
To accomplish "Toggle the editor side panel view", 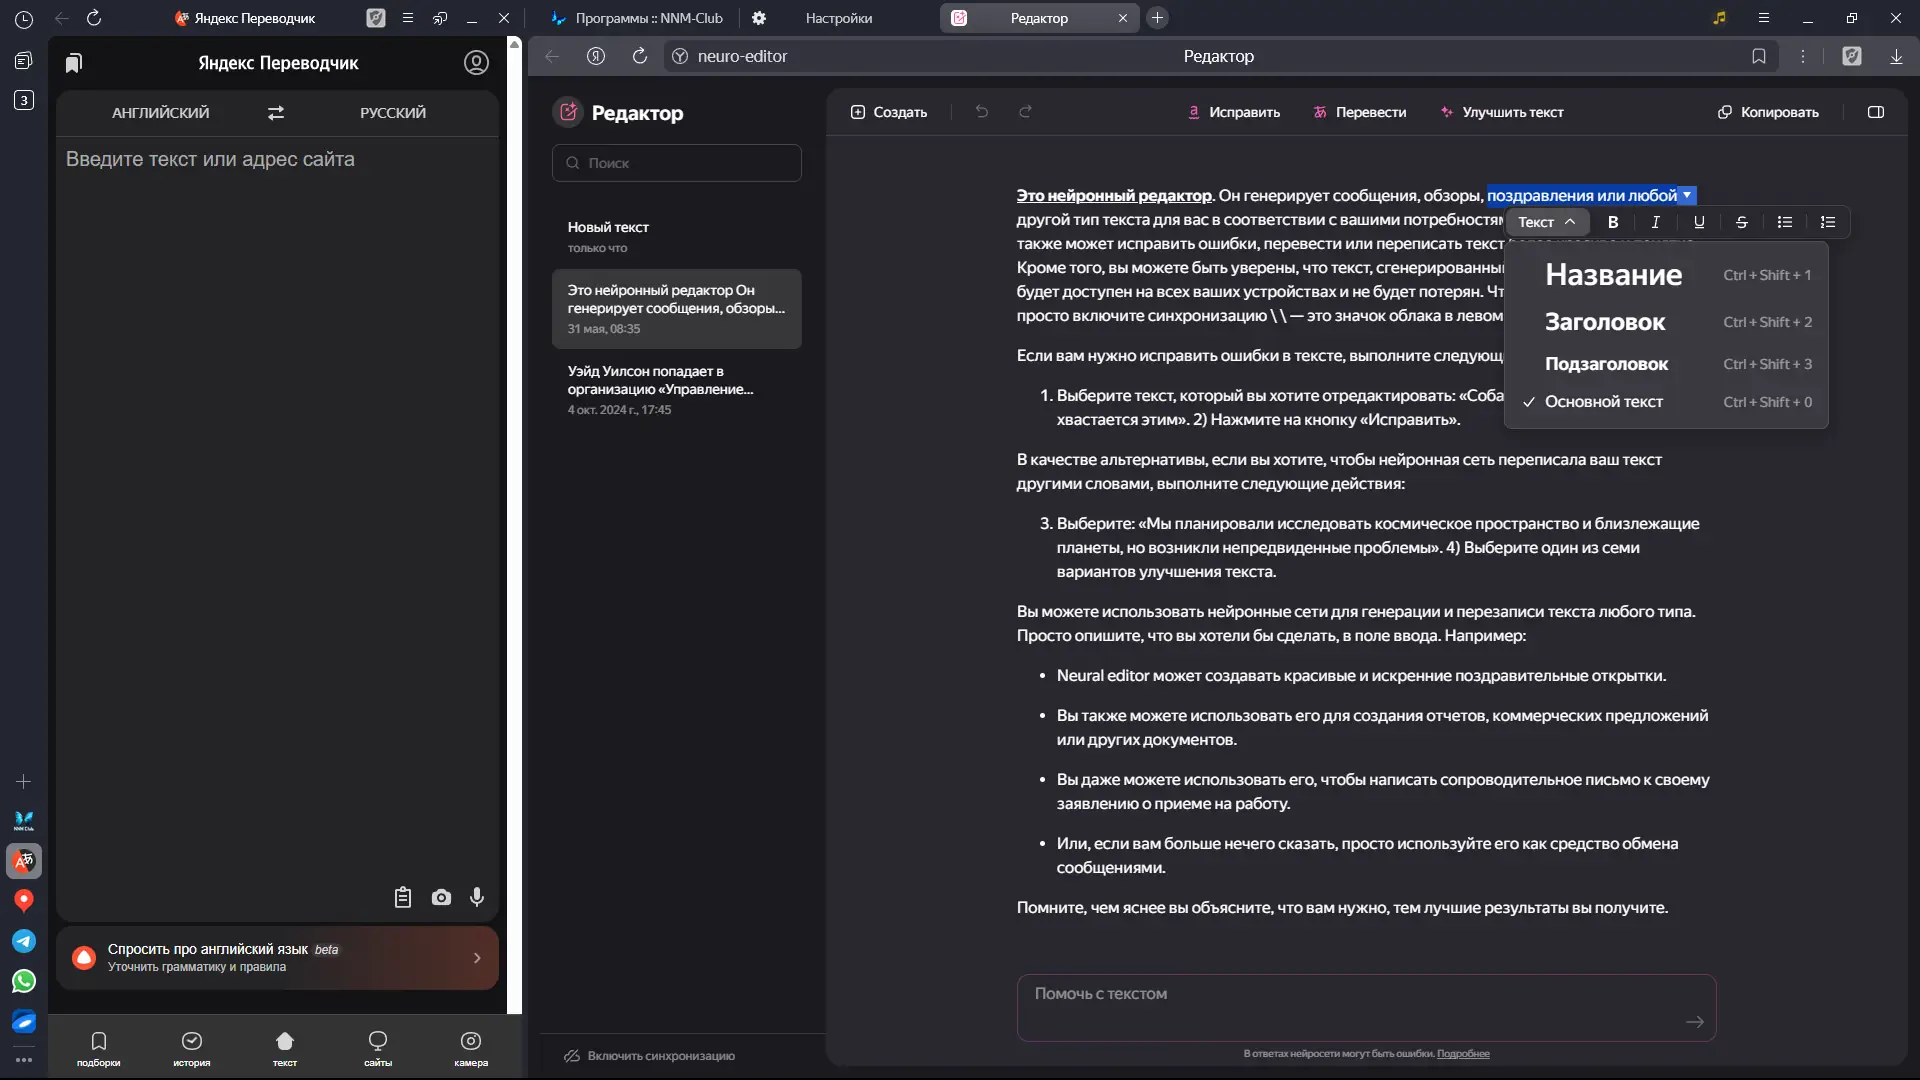I will click(x=1876, y=112).
